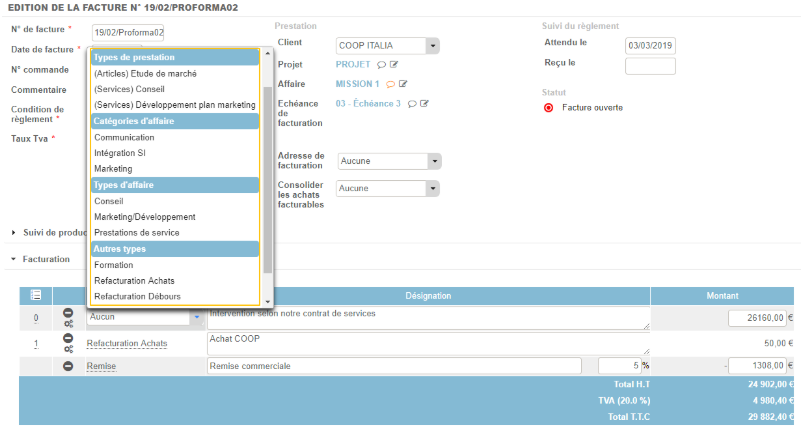Remove the Remise line with minus icon
Screen dimensions: 801x432
click(x=68, y=366)
